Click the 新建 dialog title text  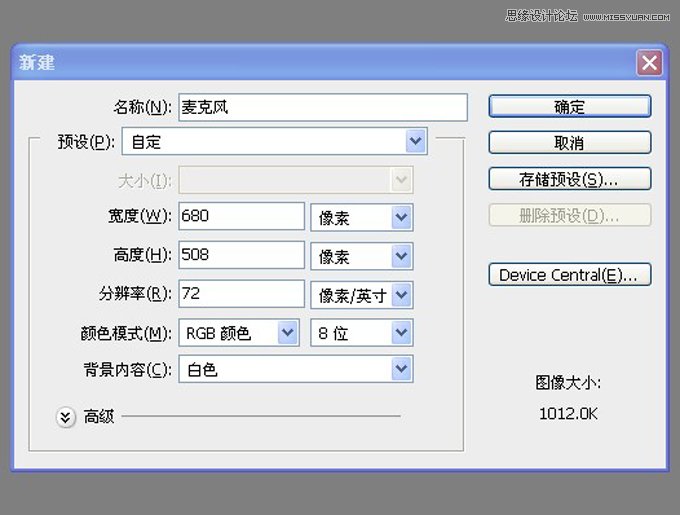pos(37,63)
